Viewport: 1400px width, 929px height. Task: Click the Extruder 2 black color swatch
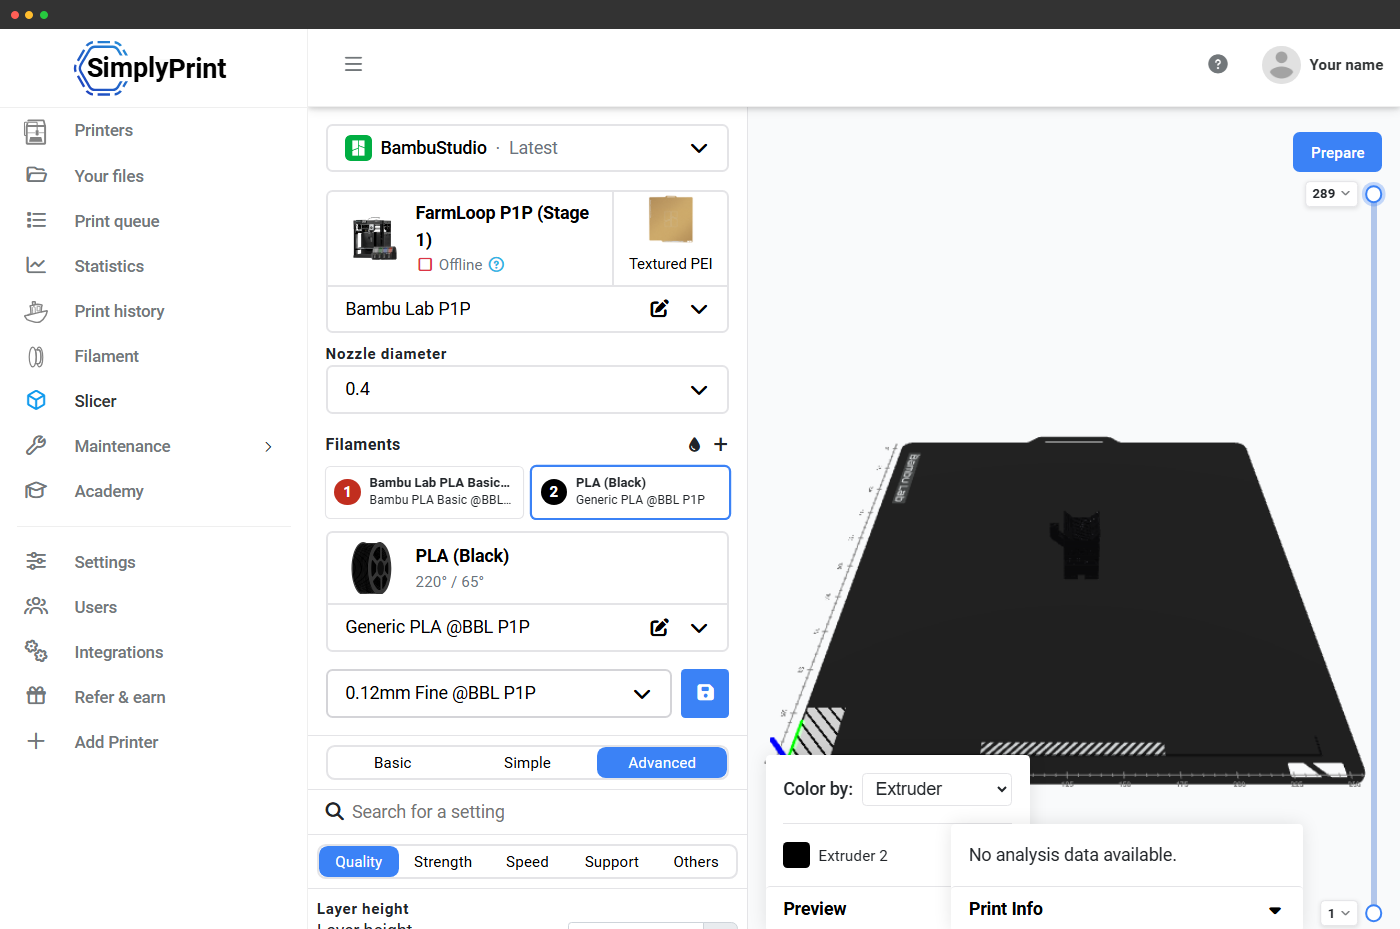(x=796, y=855)
